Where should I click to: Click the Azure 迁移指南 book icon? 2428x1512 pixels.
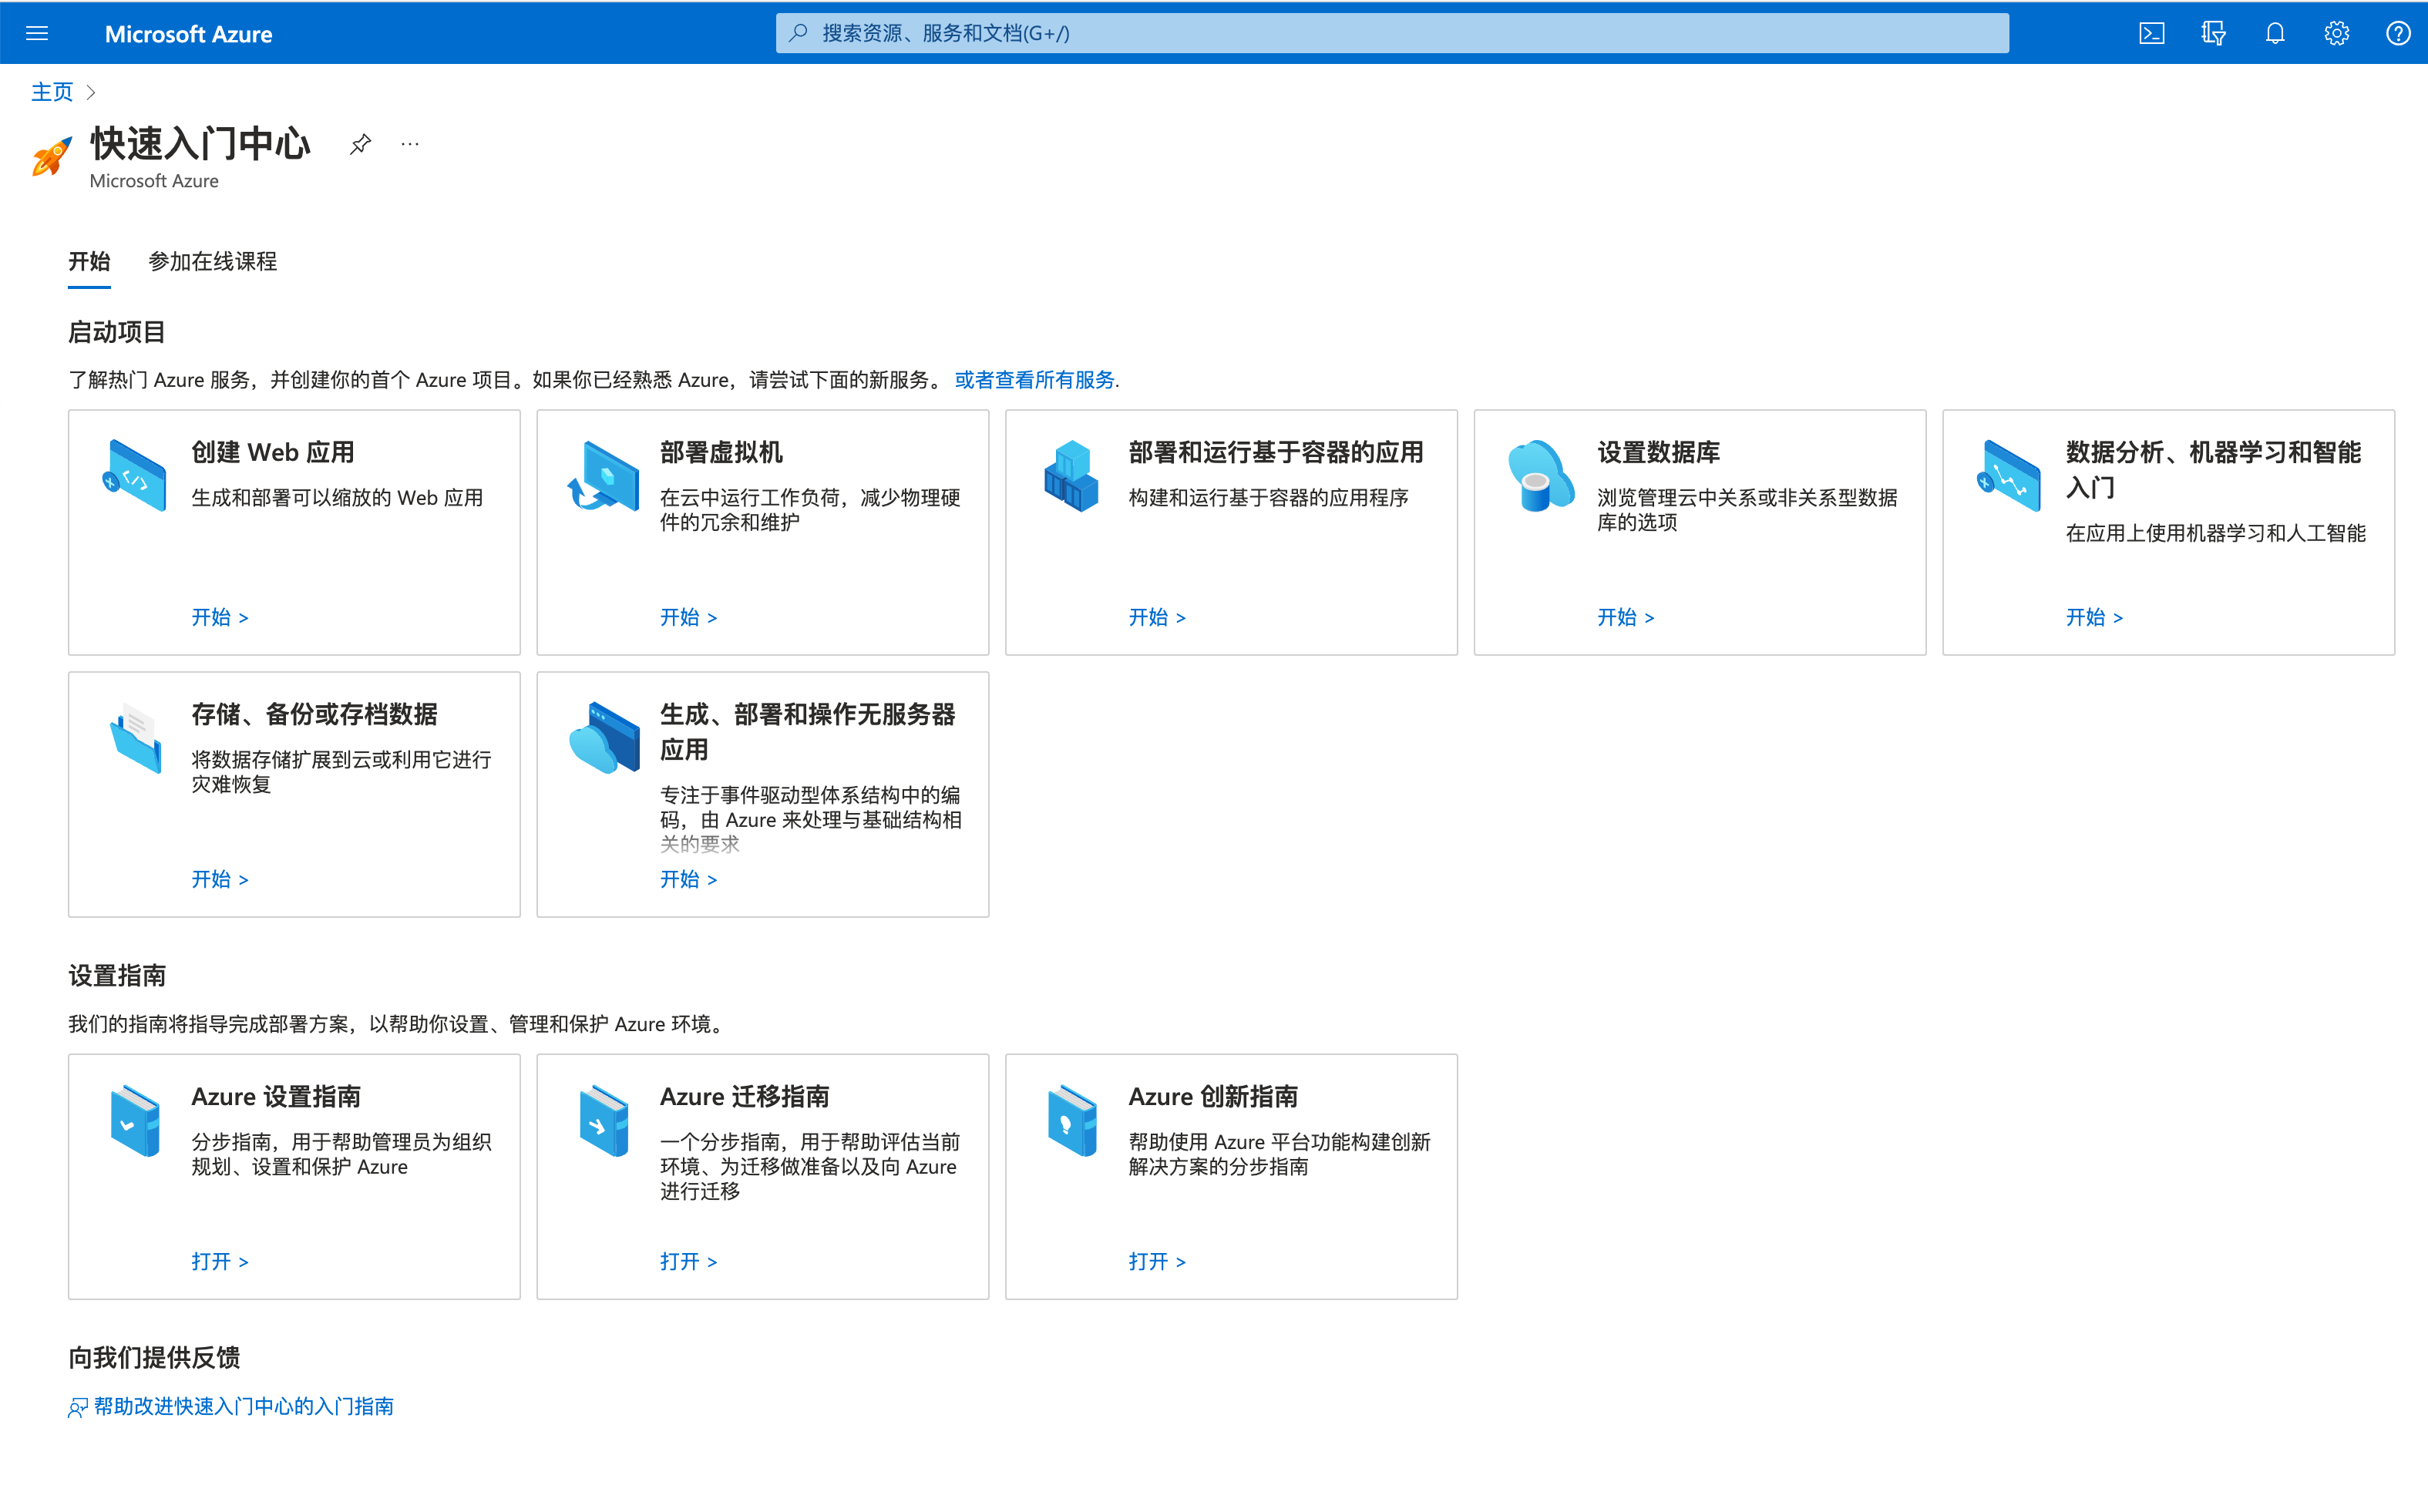click(x=604, y=1120)
